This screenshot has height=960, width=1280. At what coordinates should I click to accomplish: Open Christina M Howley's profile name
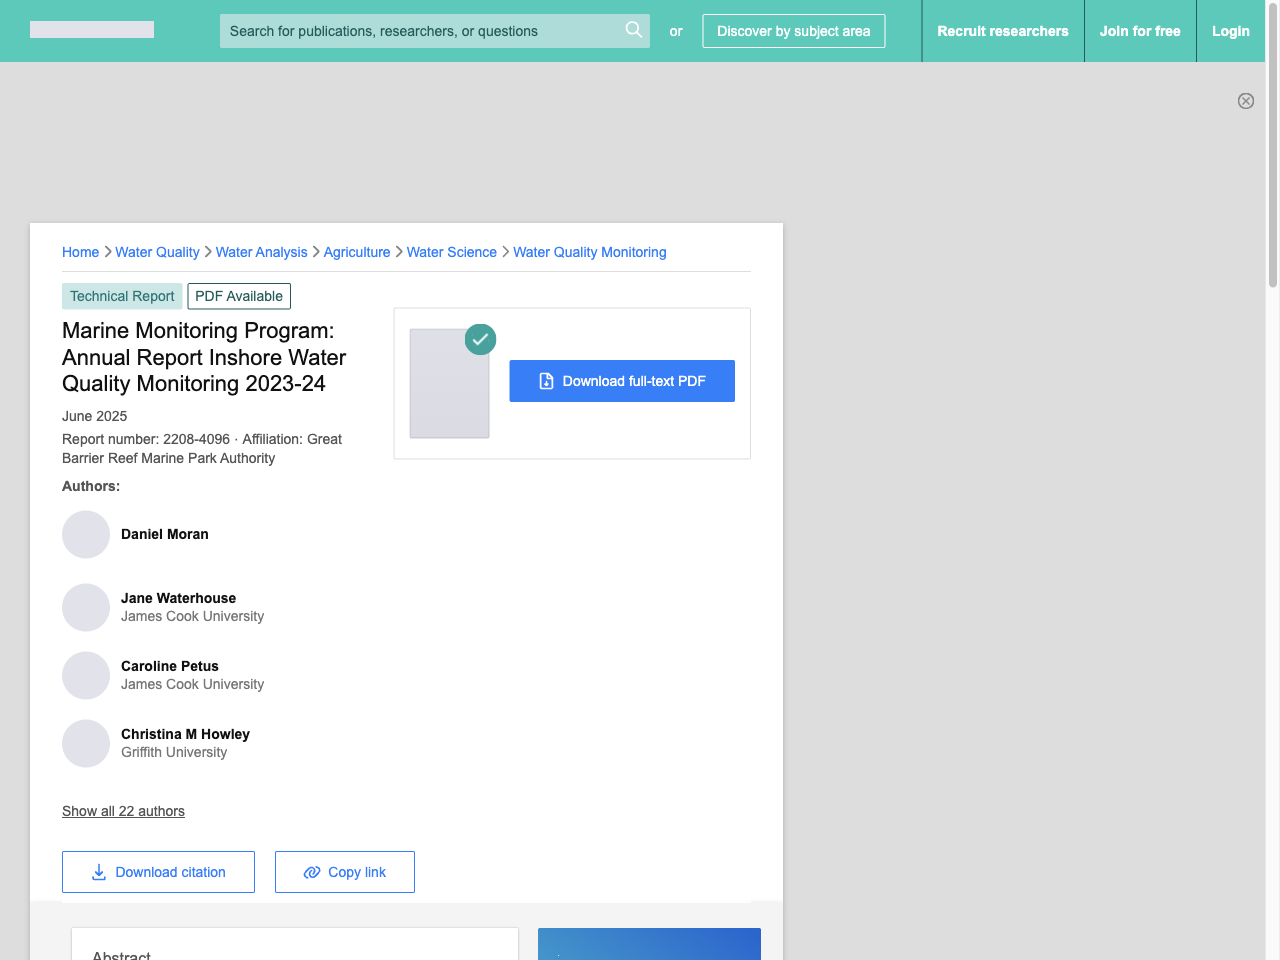pos(186,734)
